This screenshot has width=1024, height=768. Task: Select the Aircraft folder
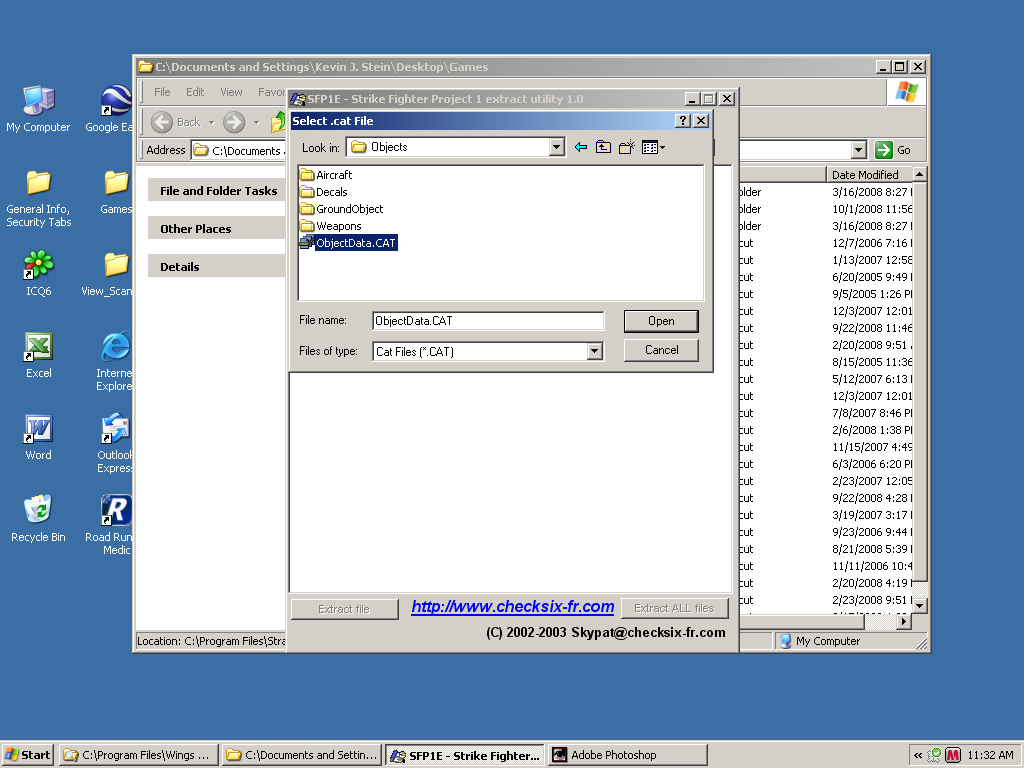coord(326,175)
